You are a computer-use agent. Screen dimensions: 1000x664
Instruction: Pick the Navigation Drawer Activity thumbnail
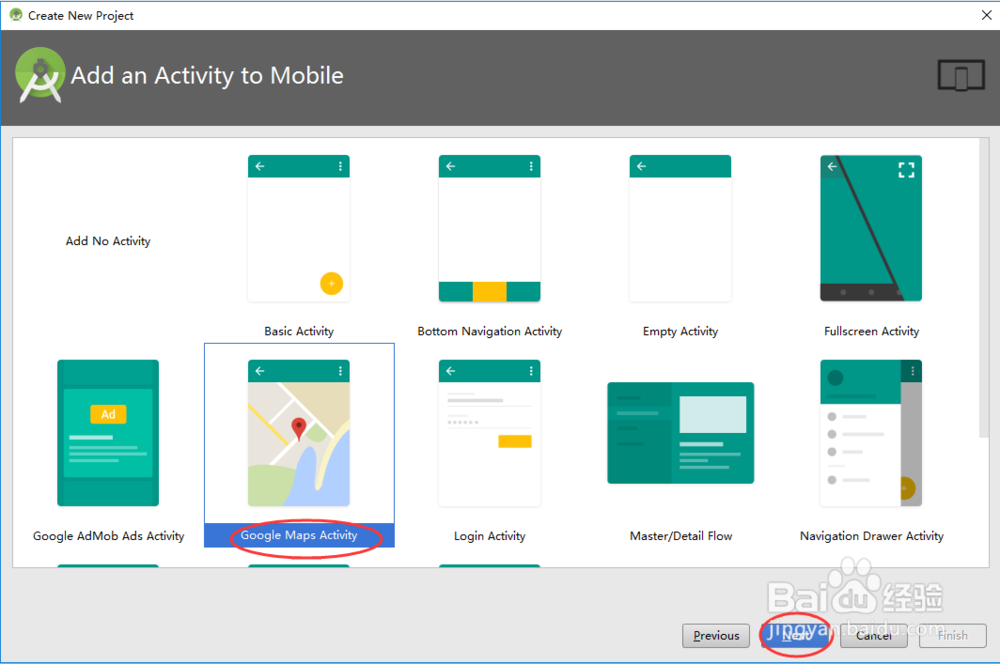[871, 433]
